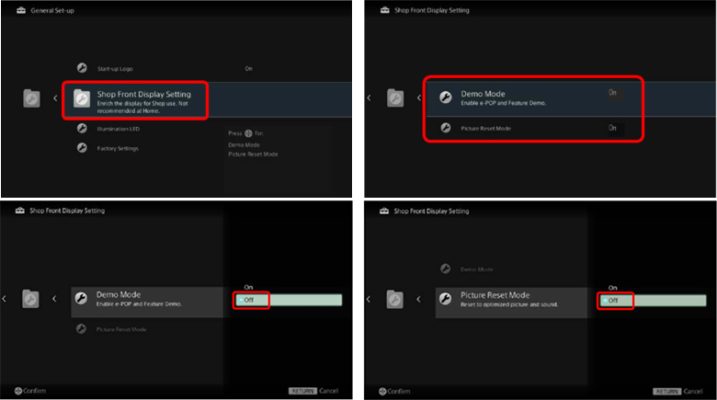The height and width of the screenshot is (400, 717).
Task: Click the dimmed wrench icon beside faded Picture Reset Mode
Action: tap(81, 329)
